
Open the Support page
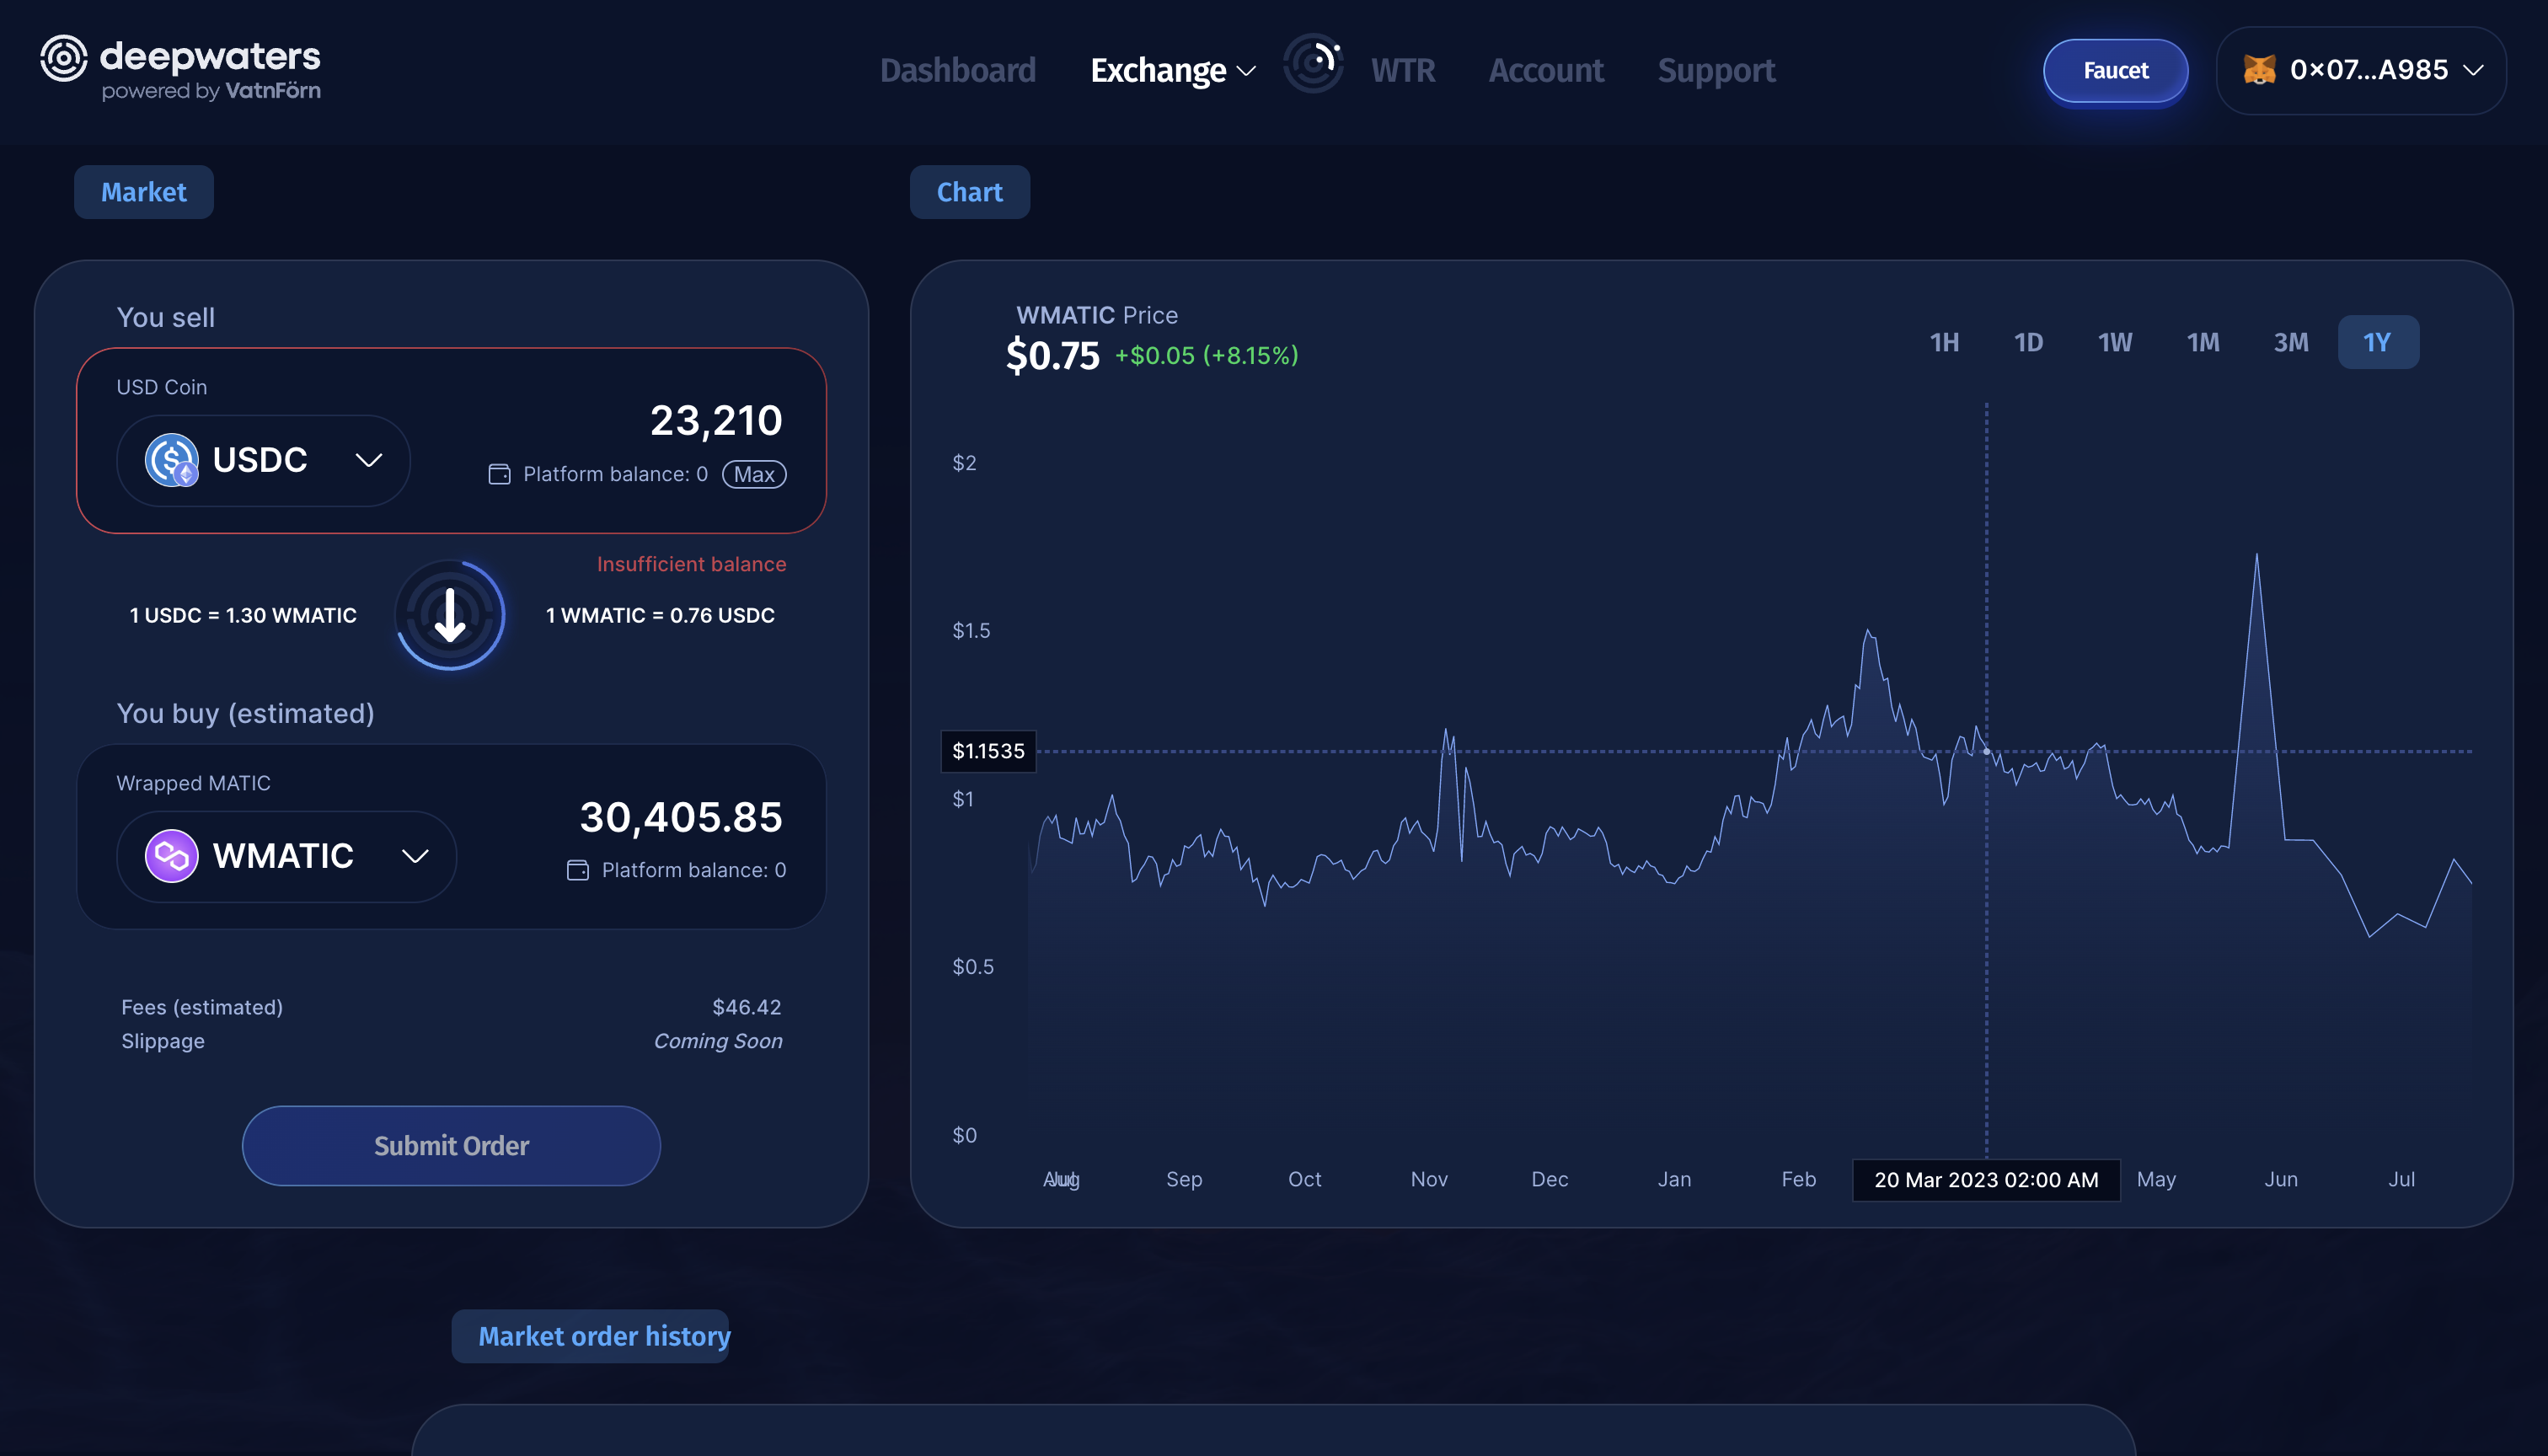coord(1716,70)
